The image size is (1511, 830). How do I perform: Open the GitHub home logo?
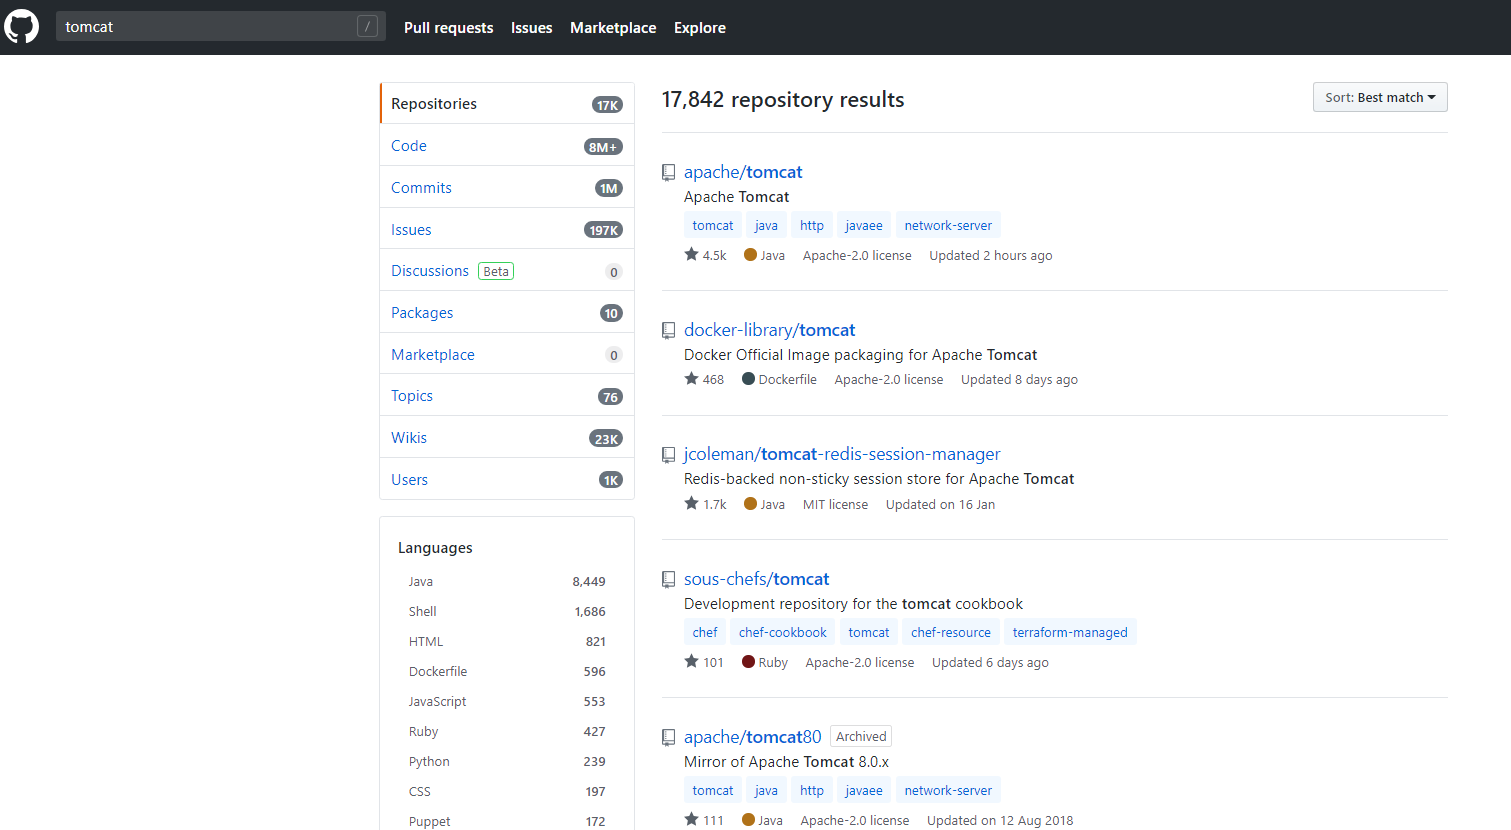(21, 27)
